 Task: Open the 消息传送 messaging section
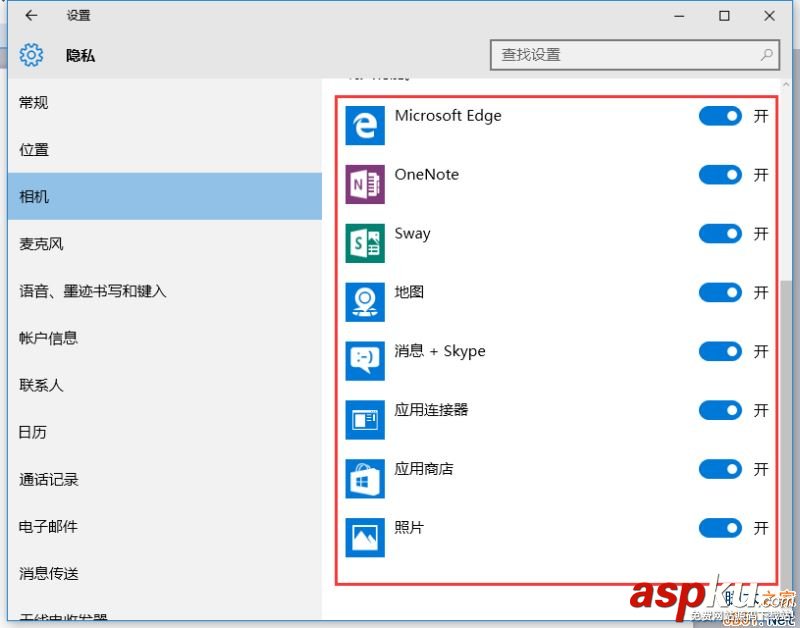tap(165, 573)
